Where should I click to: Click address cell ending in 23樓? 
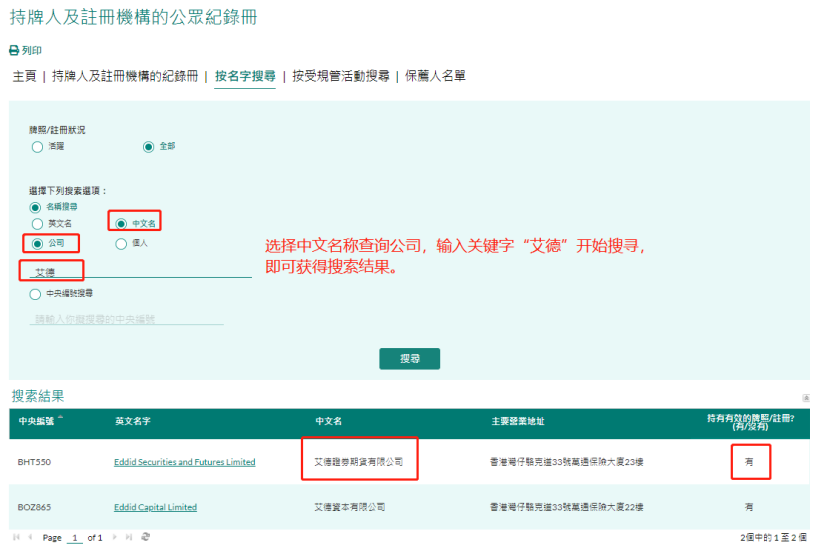[x=566, y=462]
